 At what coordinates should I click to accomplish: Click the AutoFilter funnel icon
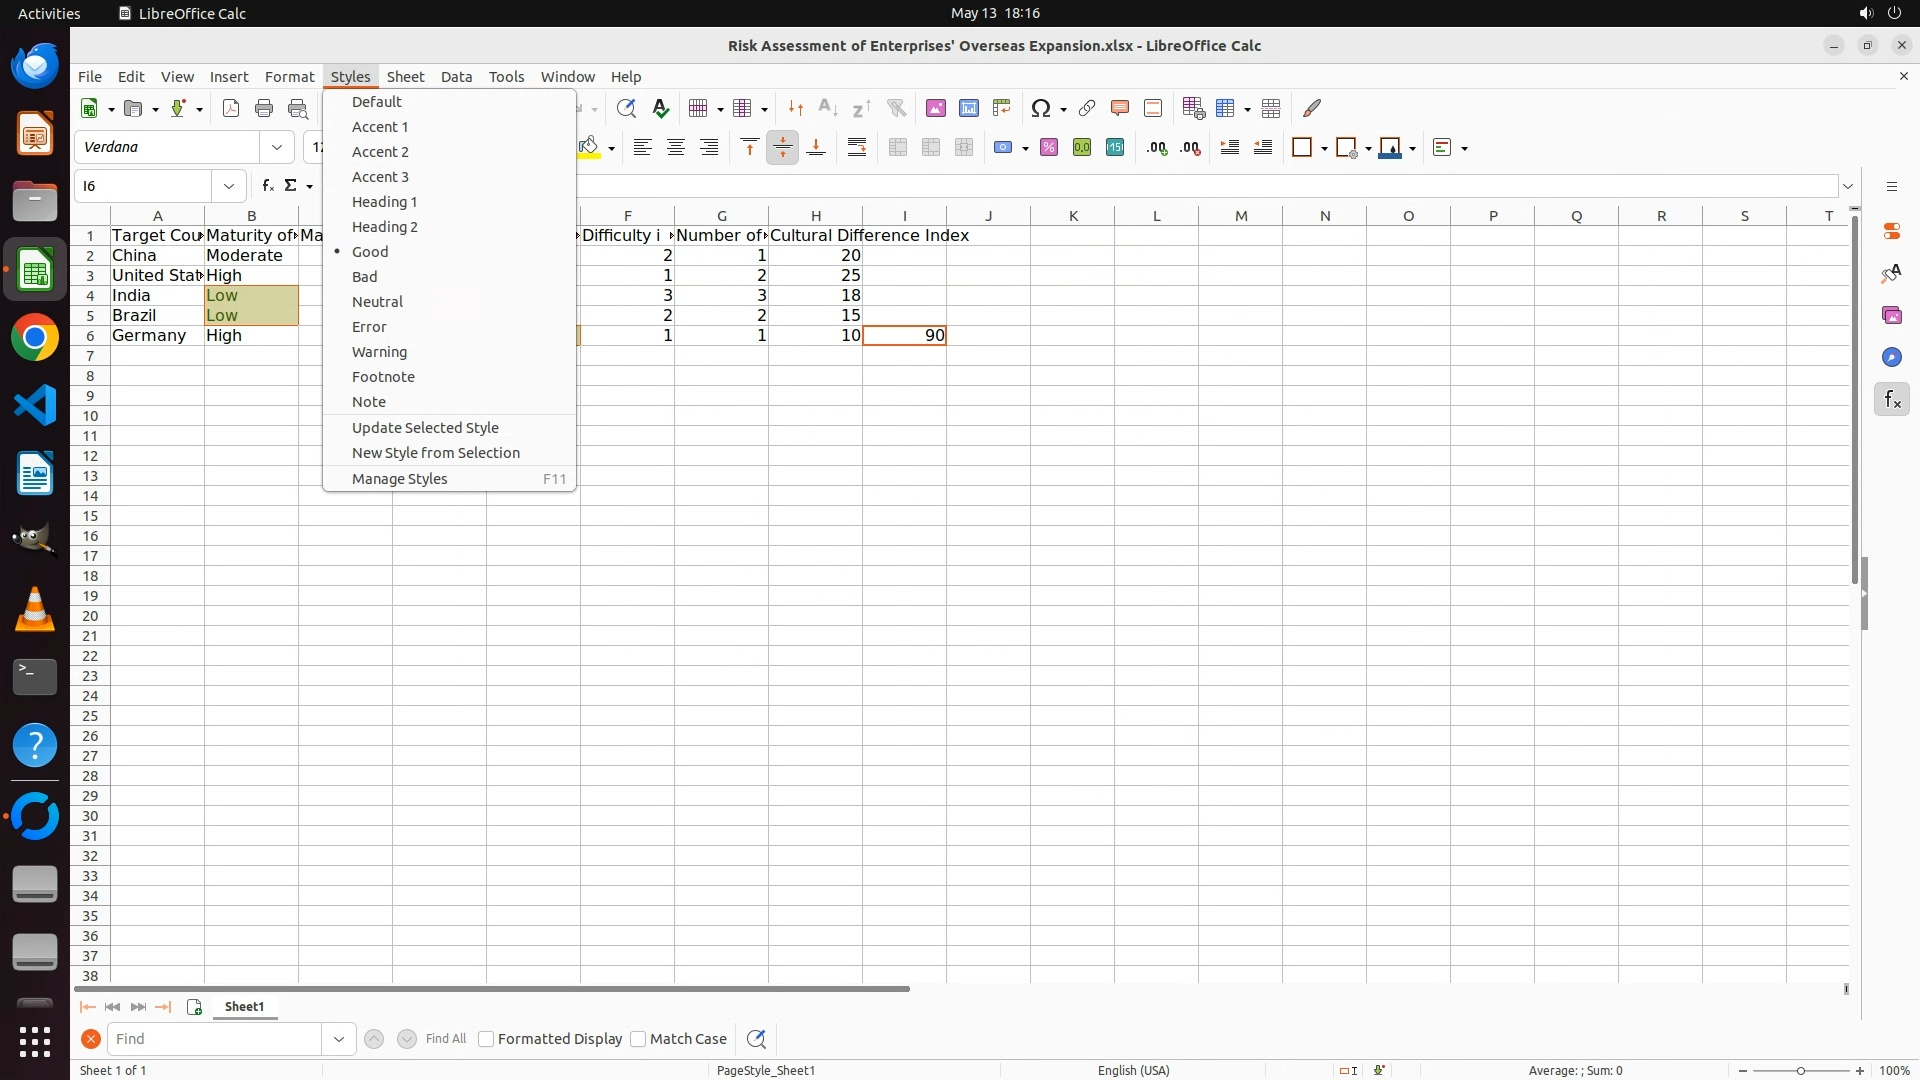(x=896, y=108)
